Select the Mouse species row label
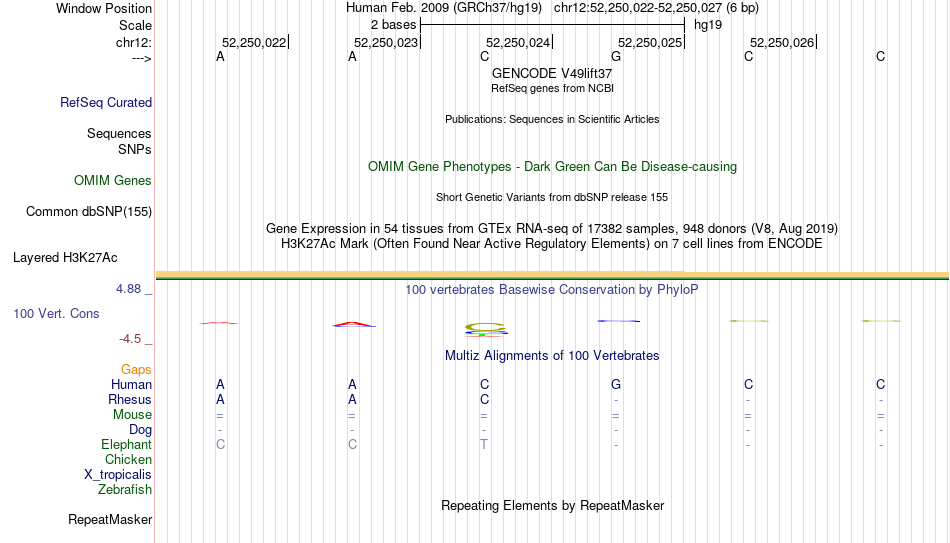 tap(133, 415)
